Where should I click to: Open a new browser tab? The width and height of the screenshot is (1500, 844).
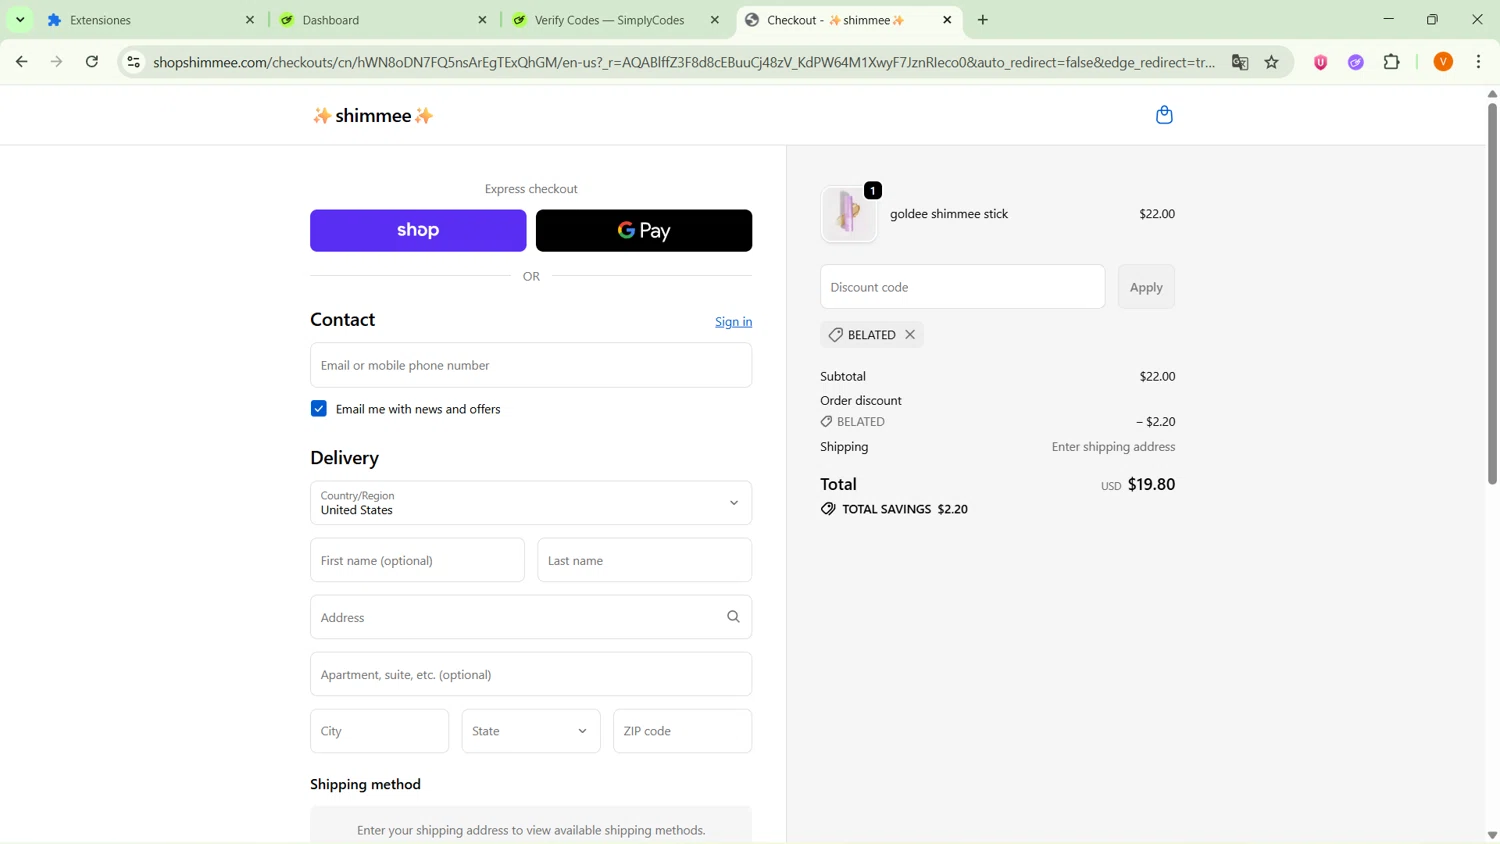click(983, 20)
